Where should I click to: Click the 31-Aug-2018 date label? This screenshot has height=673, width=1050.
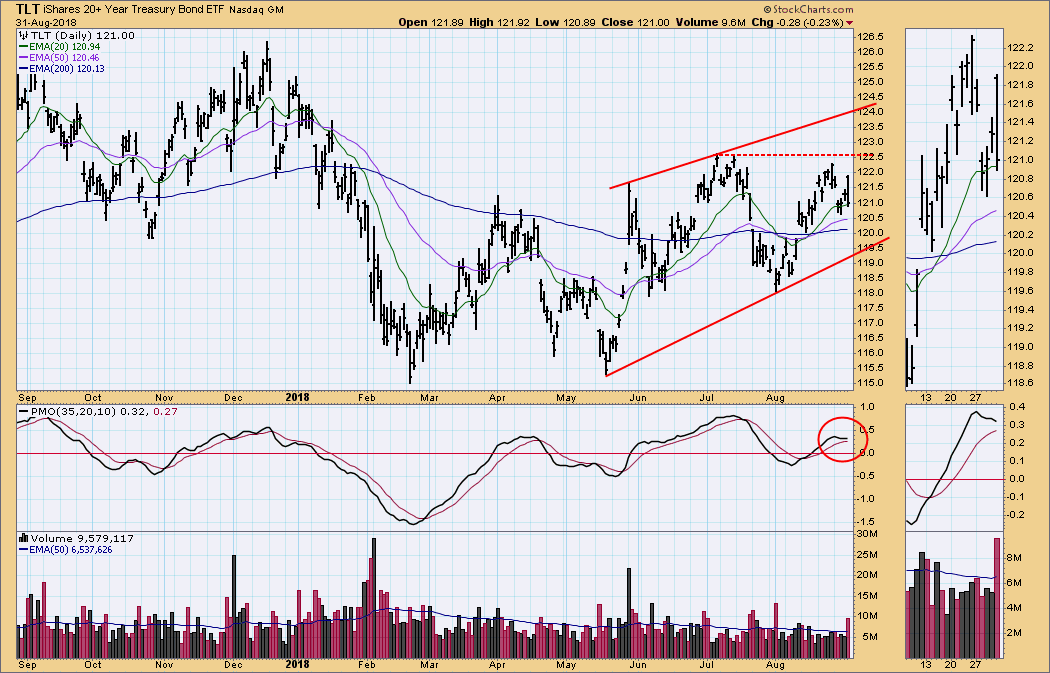pos(46,22)
